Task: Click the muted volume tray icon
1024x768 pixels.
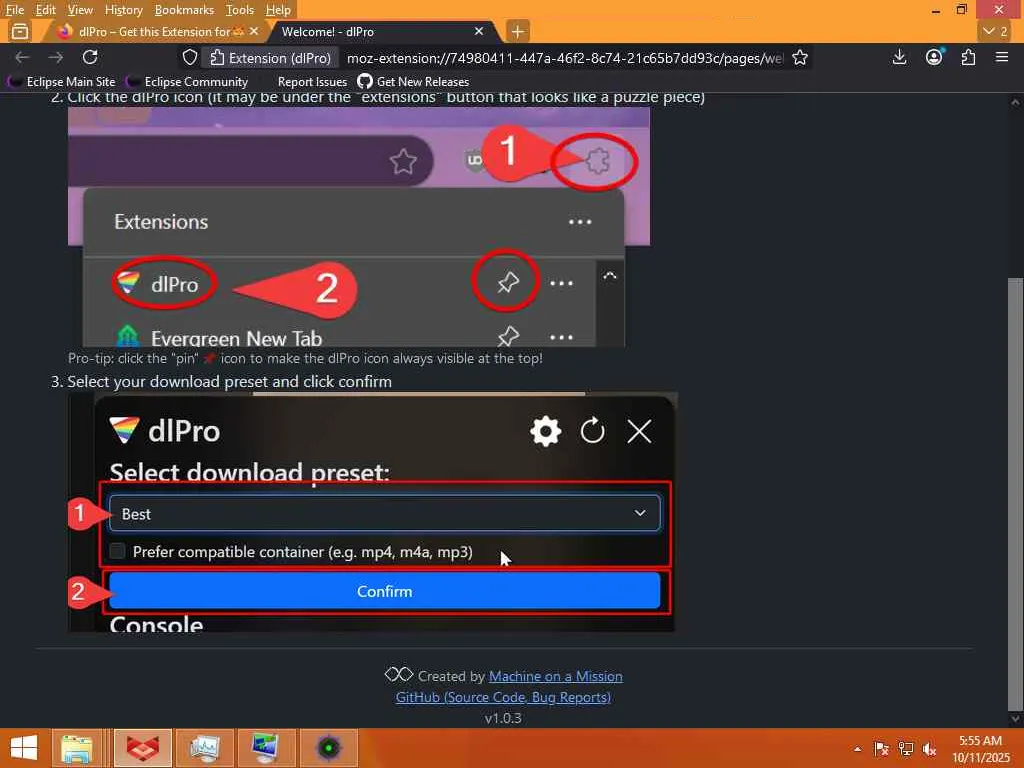Action: 929,749
